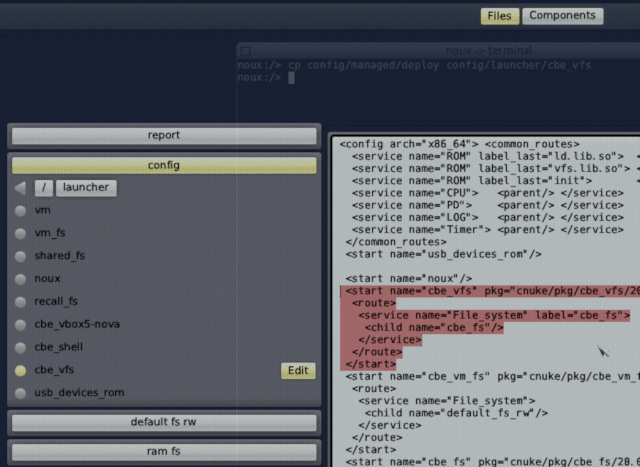
Task: Select the shared_fs radio button
Action: [20, 256]
